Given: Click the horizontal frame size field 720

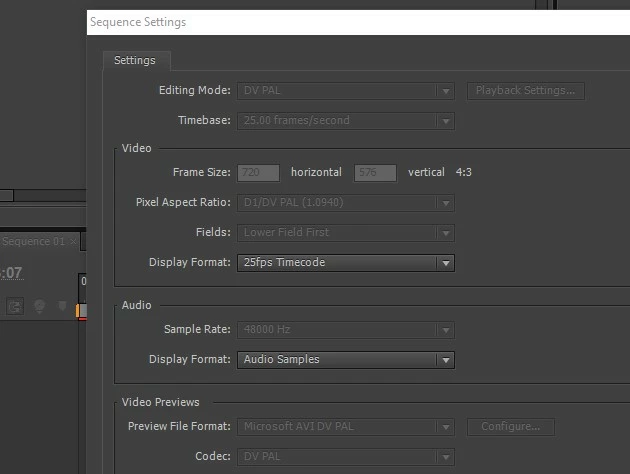Looking at the screenshot, I should [258, 173].
